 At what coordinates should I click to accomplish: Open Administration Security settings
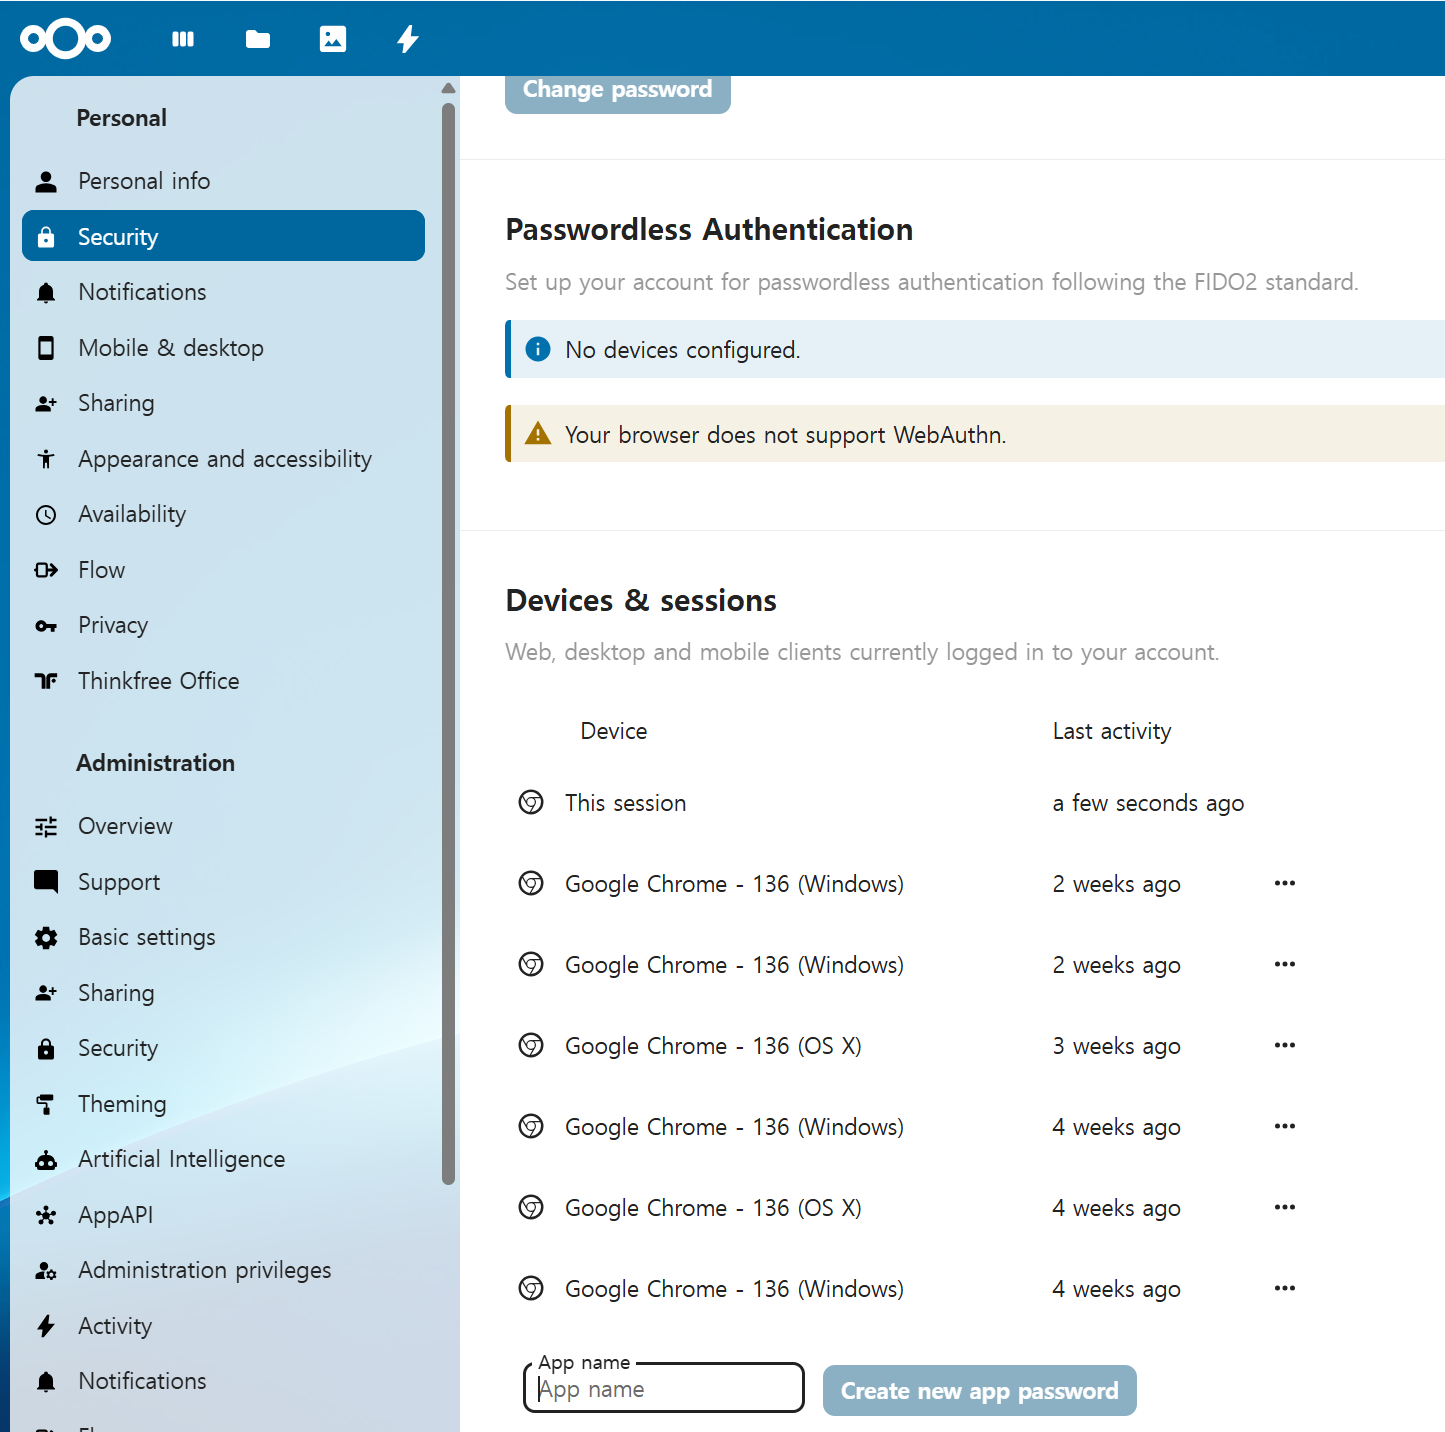point(223,1048)
